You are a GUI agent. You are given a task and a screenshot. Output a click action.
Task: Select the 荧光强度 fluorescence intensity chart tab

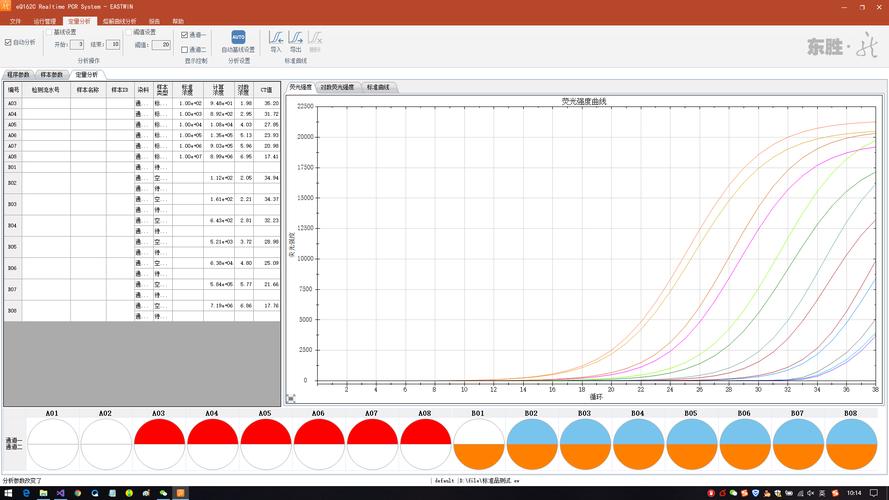point(300,87)
